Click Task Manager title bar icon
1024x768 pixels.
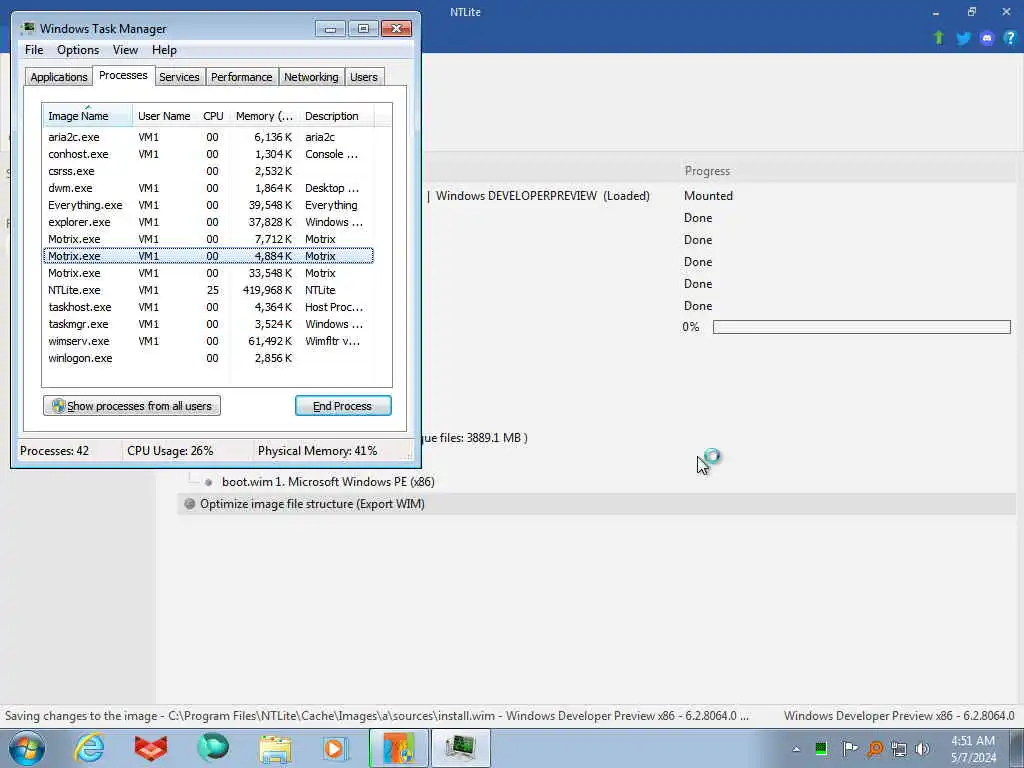(27, 28)
